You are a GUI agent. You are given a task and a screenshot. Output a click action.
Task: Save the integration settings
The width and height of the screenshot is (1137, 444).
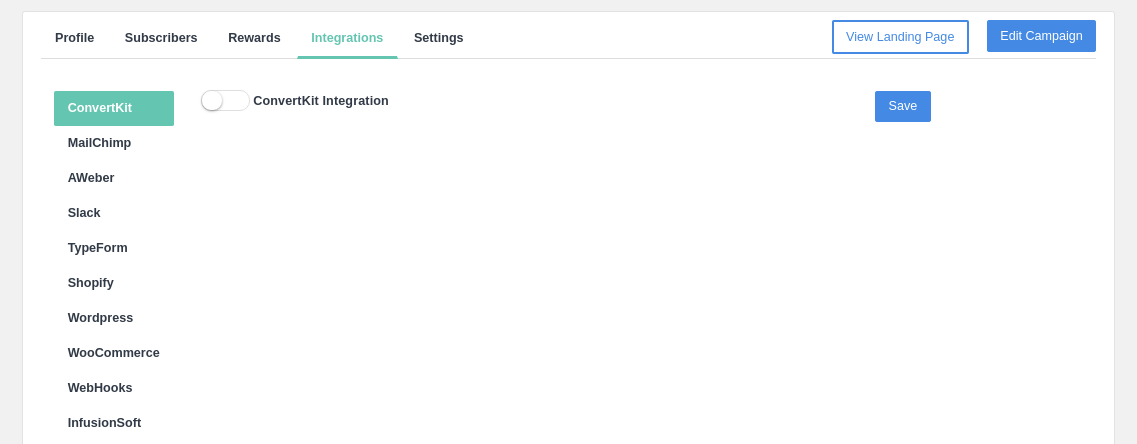(903, 107)
